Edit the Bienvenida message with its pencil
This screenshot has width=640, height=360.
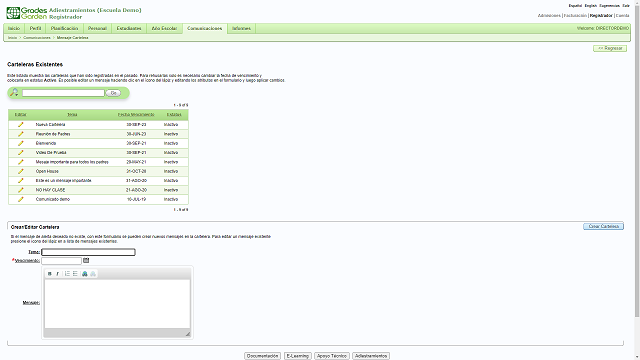pyautogui.click(x=20, y=143)
